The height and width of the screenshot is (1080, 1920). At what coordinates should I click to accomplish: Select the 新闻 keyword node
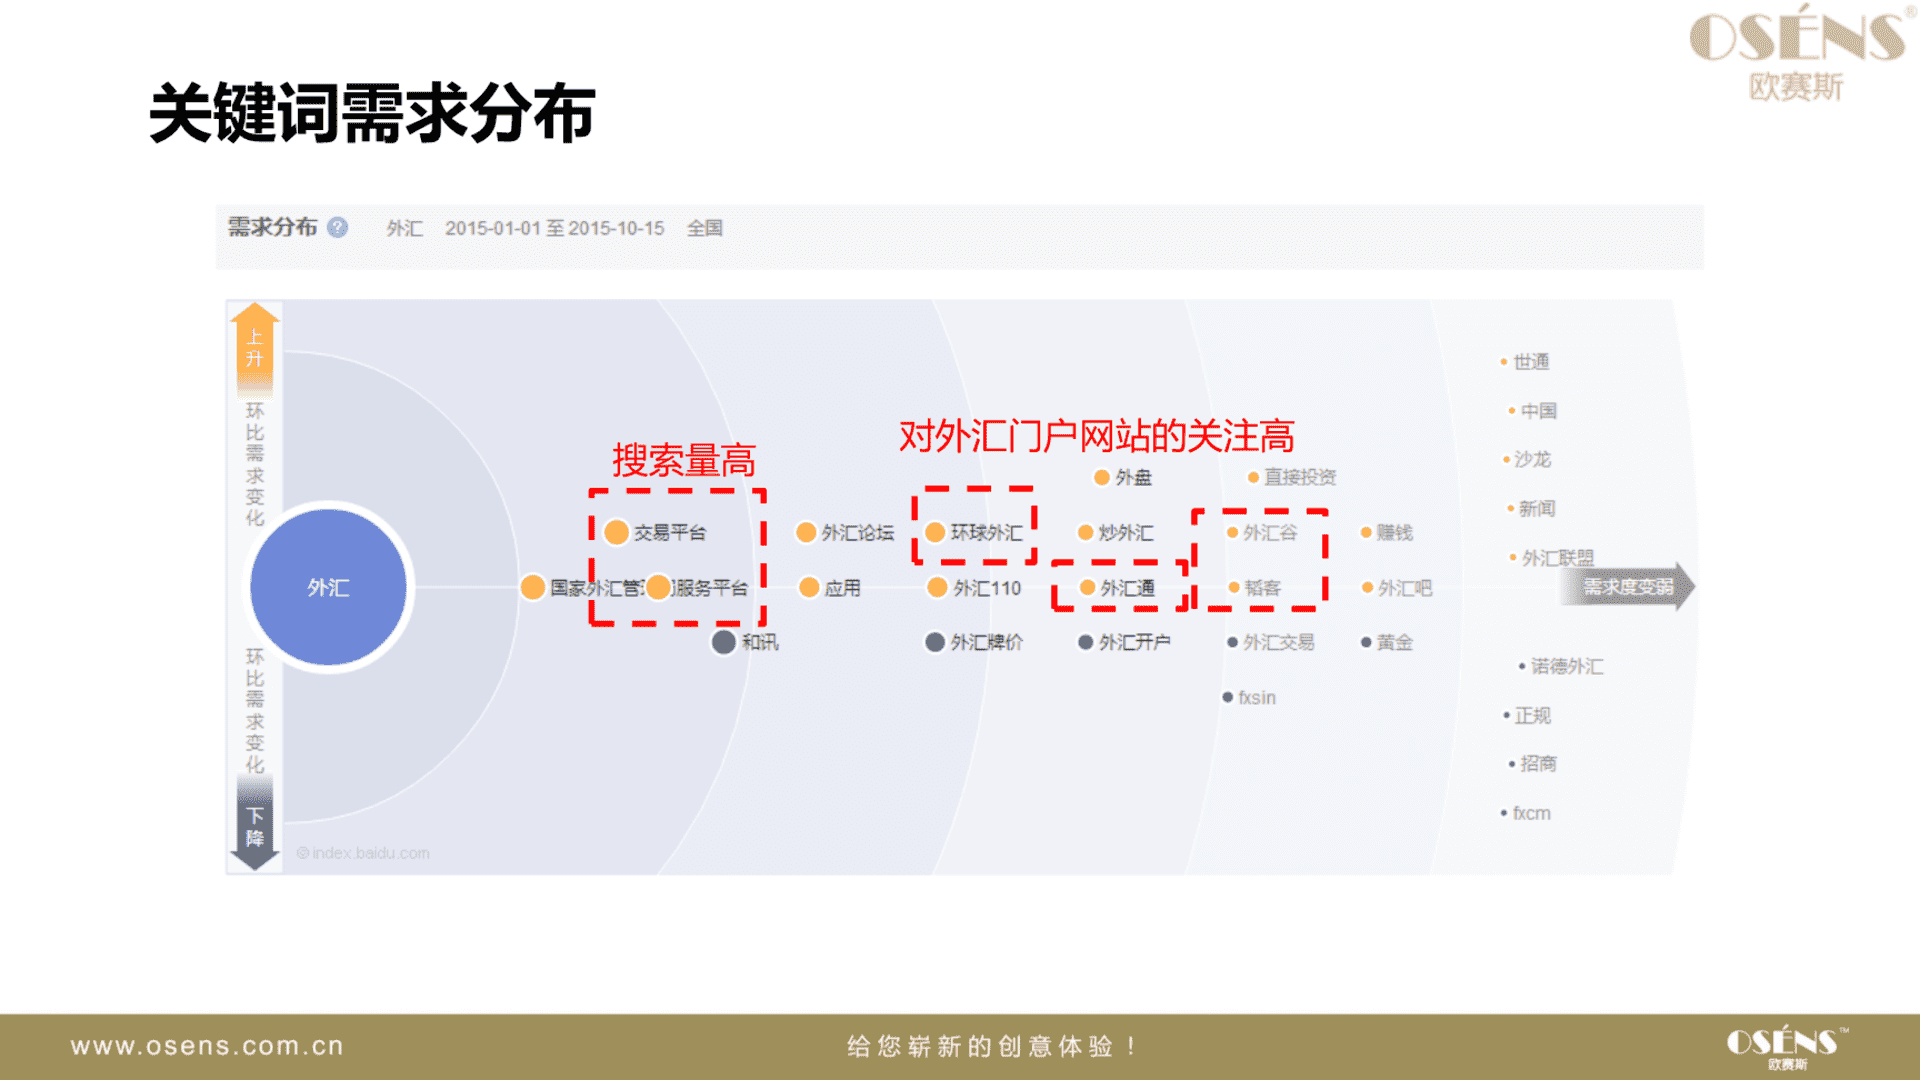[x=1532, y=508]
